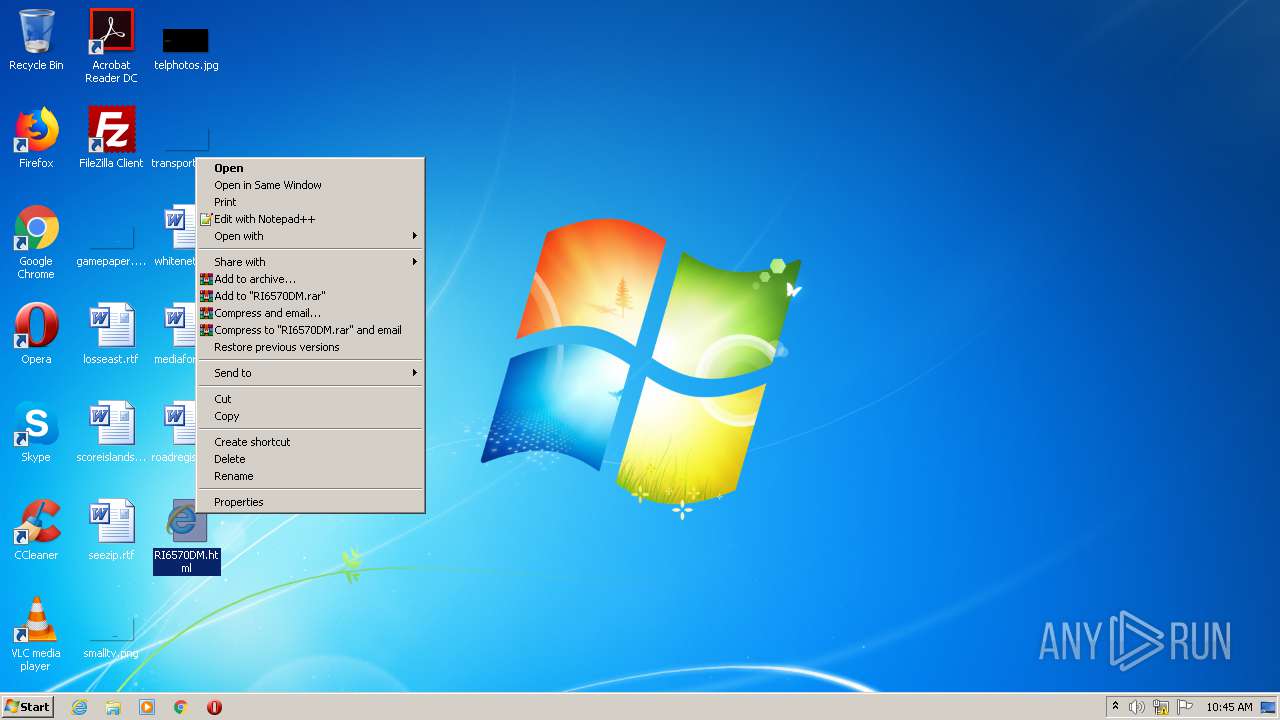Image resolution: width=1280 pixels, height=720 pixels.
Task: Choose Restore previous versions
Action: pos(311,347)
